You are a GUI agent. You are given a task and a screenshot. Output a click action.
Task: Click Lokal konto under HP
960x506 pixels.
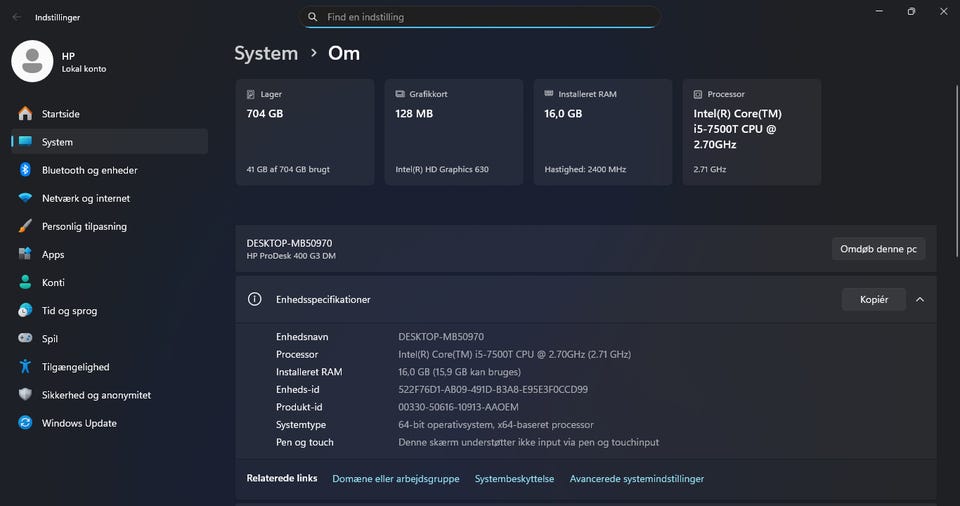point(84,69)
